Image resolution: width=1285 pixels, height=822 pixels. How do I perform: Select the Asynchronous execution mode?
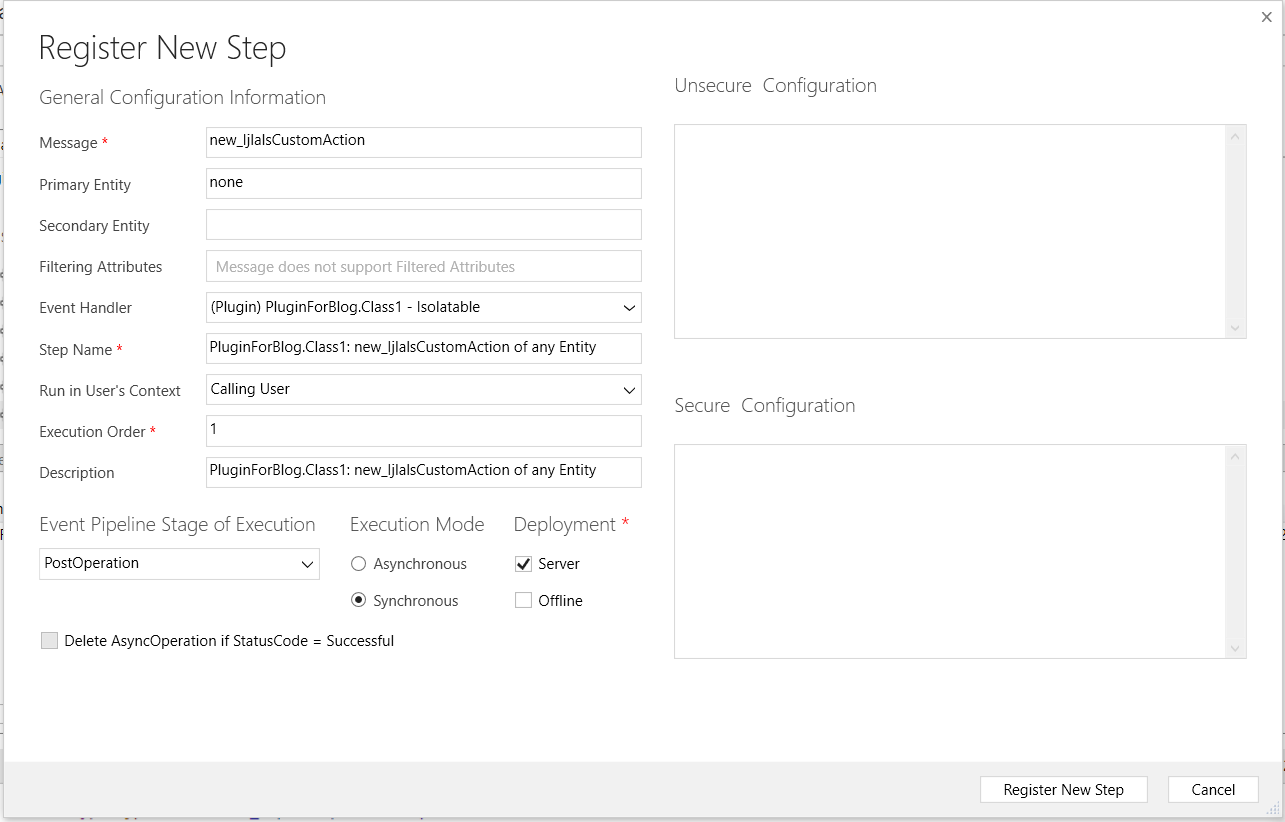[x=359, y=564]
